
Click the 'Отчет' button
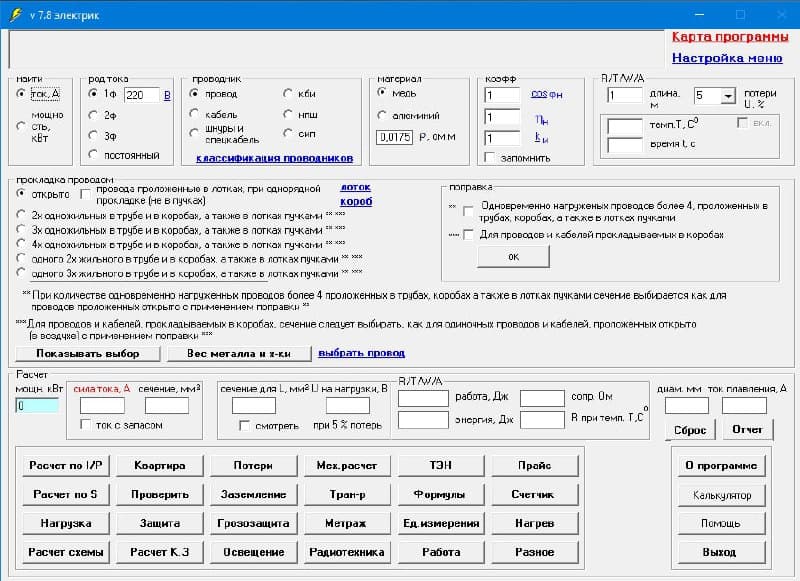coord(747,430)
